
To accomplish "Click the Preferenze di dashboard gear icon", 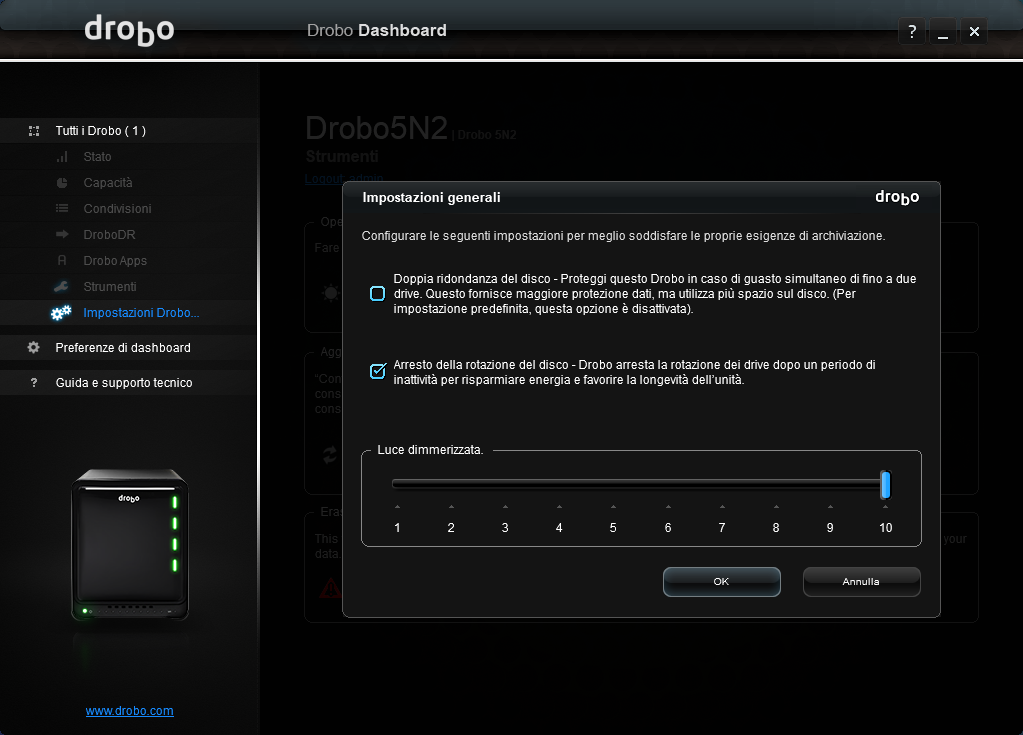I will coord(34,348).
